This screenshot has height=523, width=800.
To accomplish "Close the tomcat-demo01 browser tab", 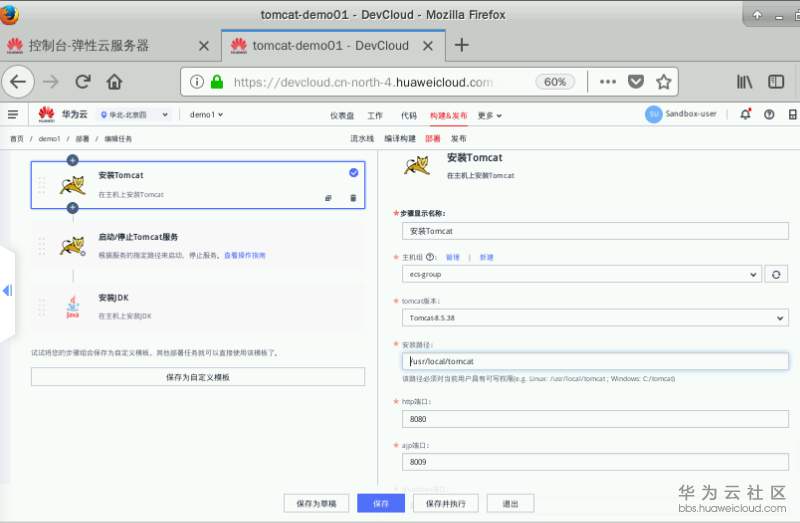I will 428,46.
